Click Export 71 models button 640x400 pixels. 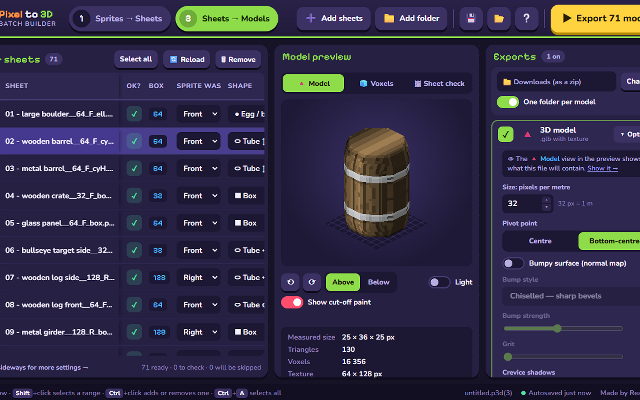point(596,18)
